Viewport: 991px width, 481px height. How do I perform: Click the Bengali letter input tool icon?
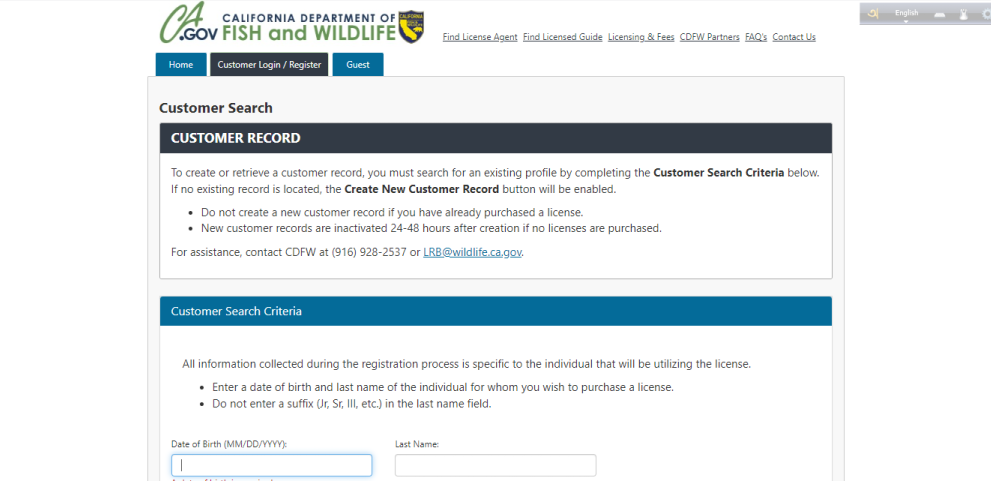click(873, 15)
